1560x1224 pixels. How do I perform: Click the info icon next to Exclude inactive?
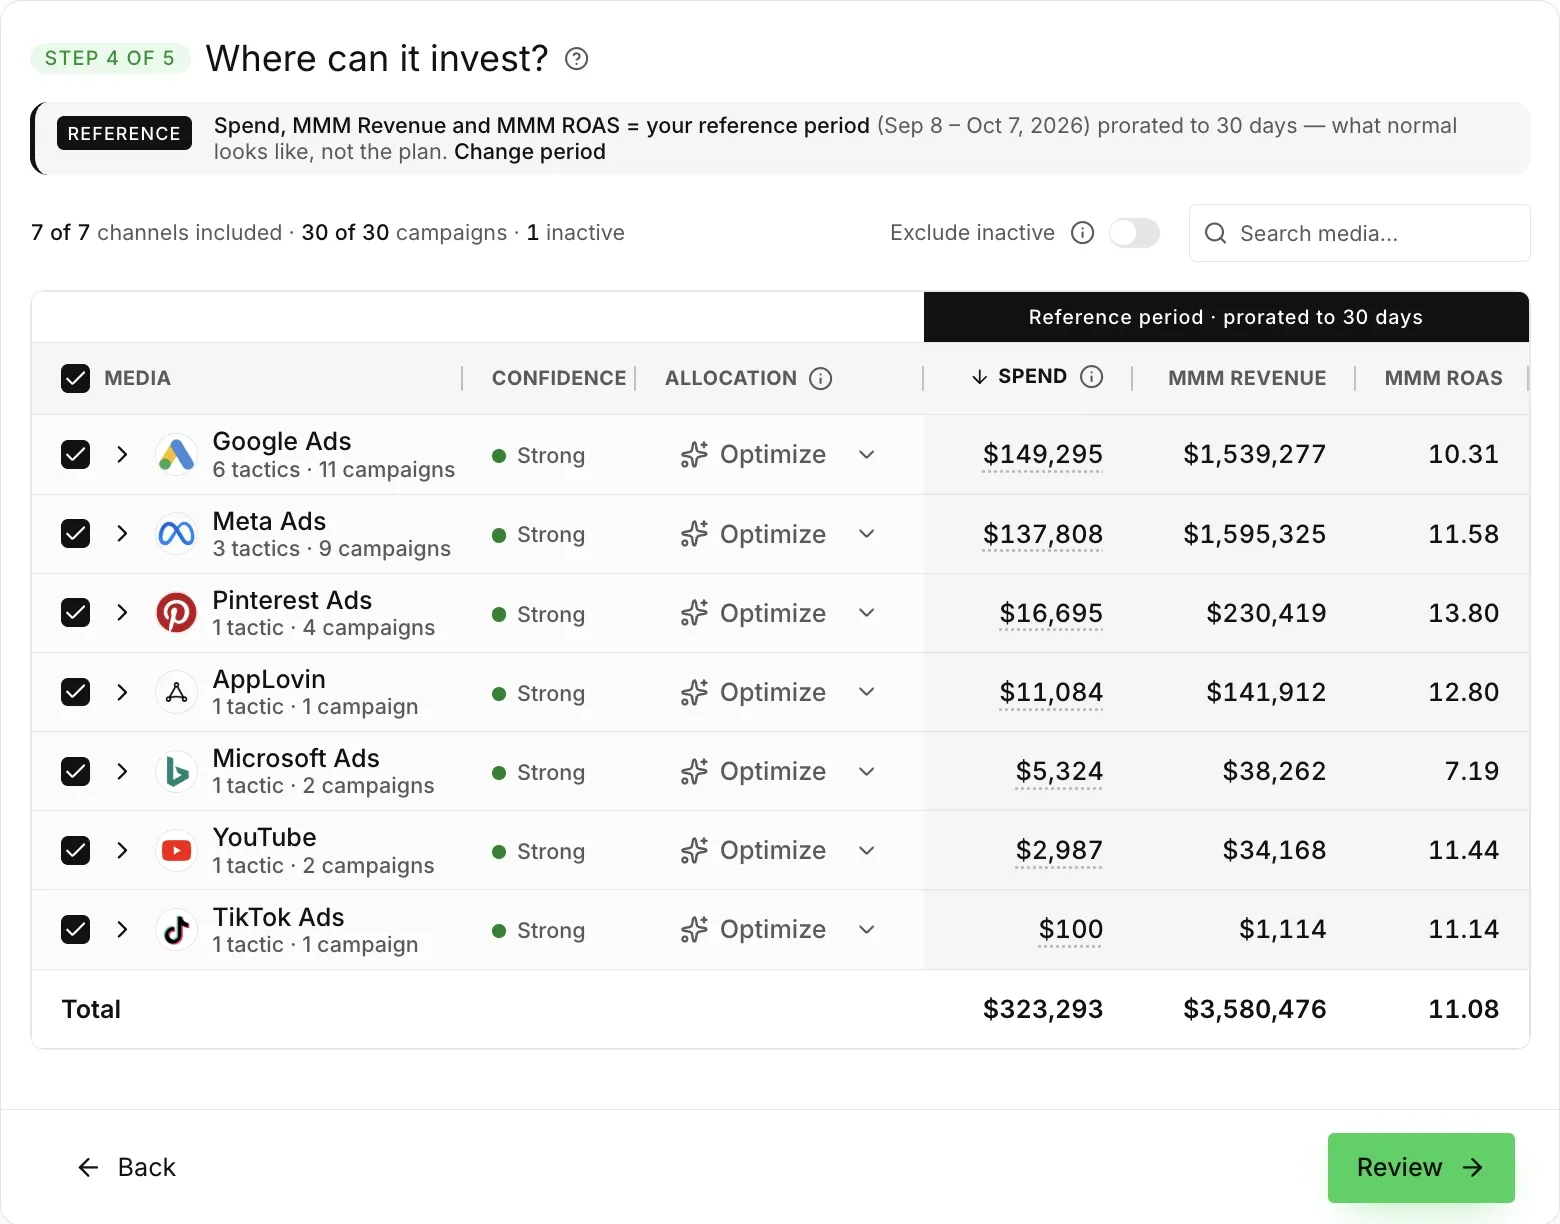[x=1082, y=233]
